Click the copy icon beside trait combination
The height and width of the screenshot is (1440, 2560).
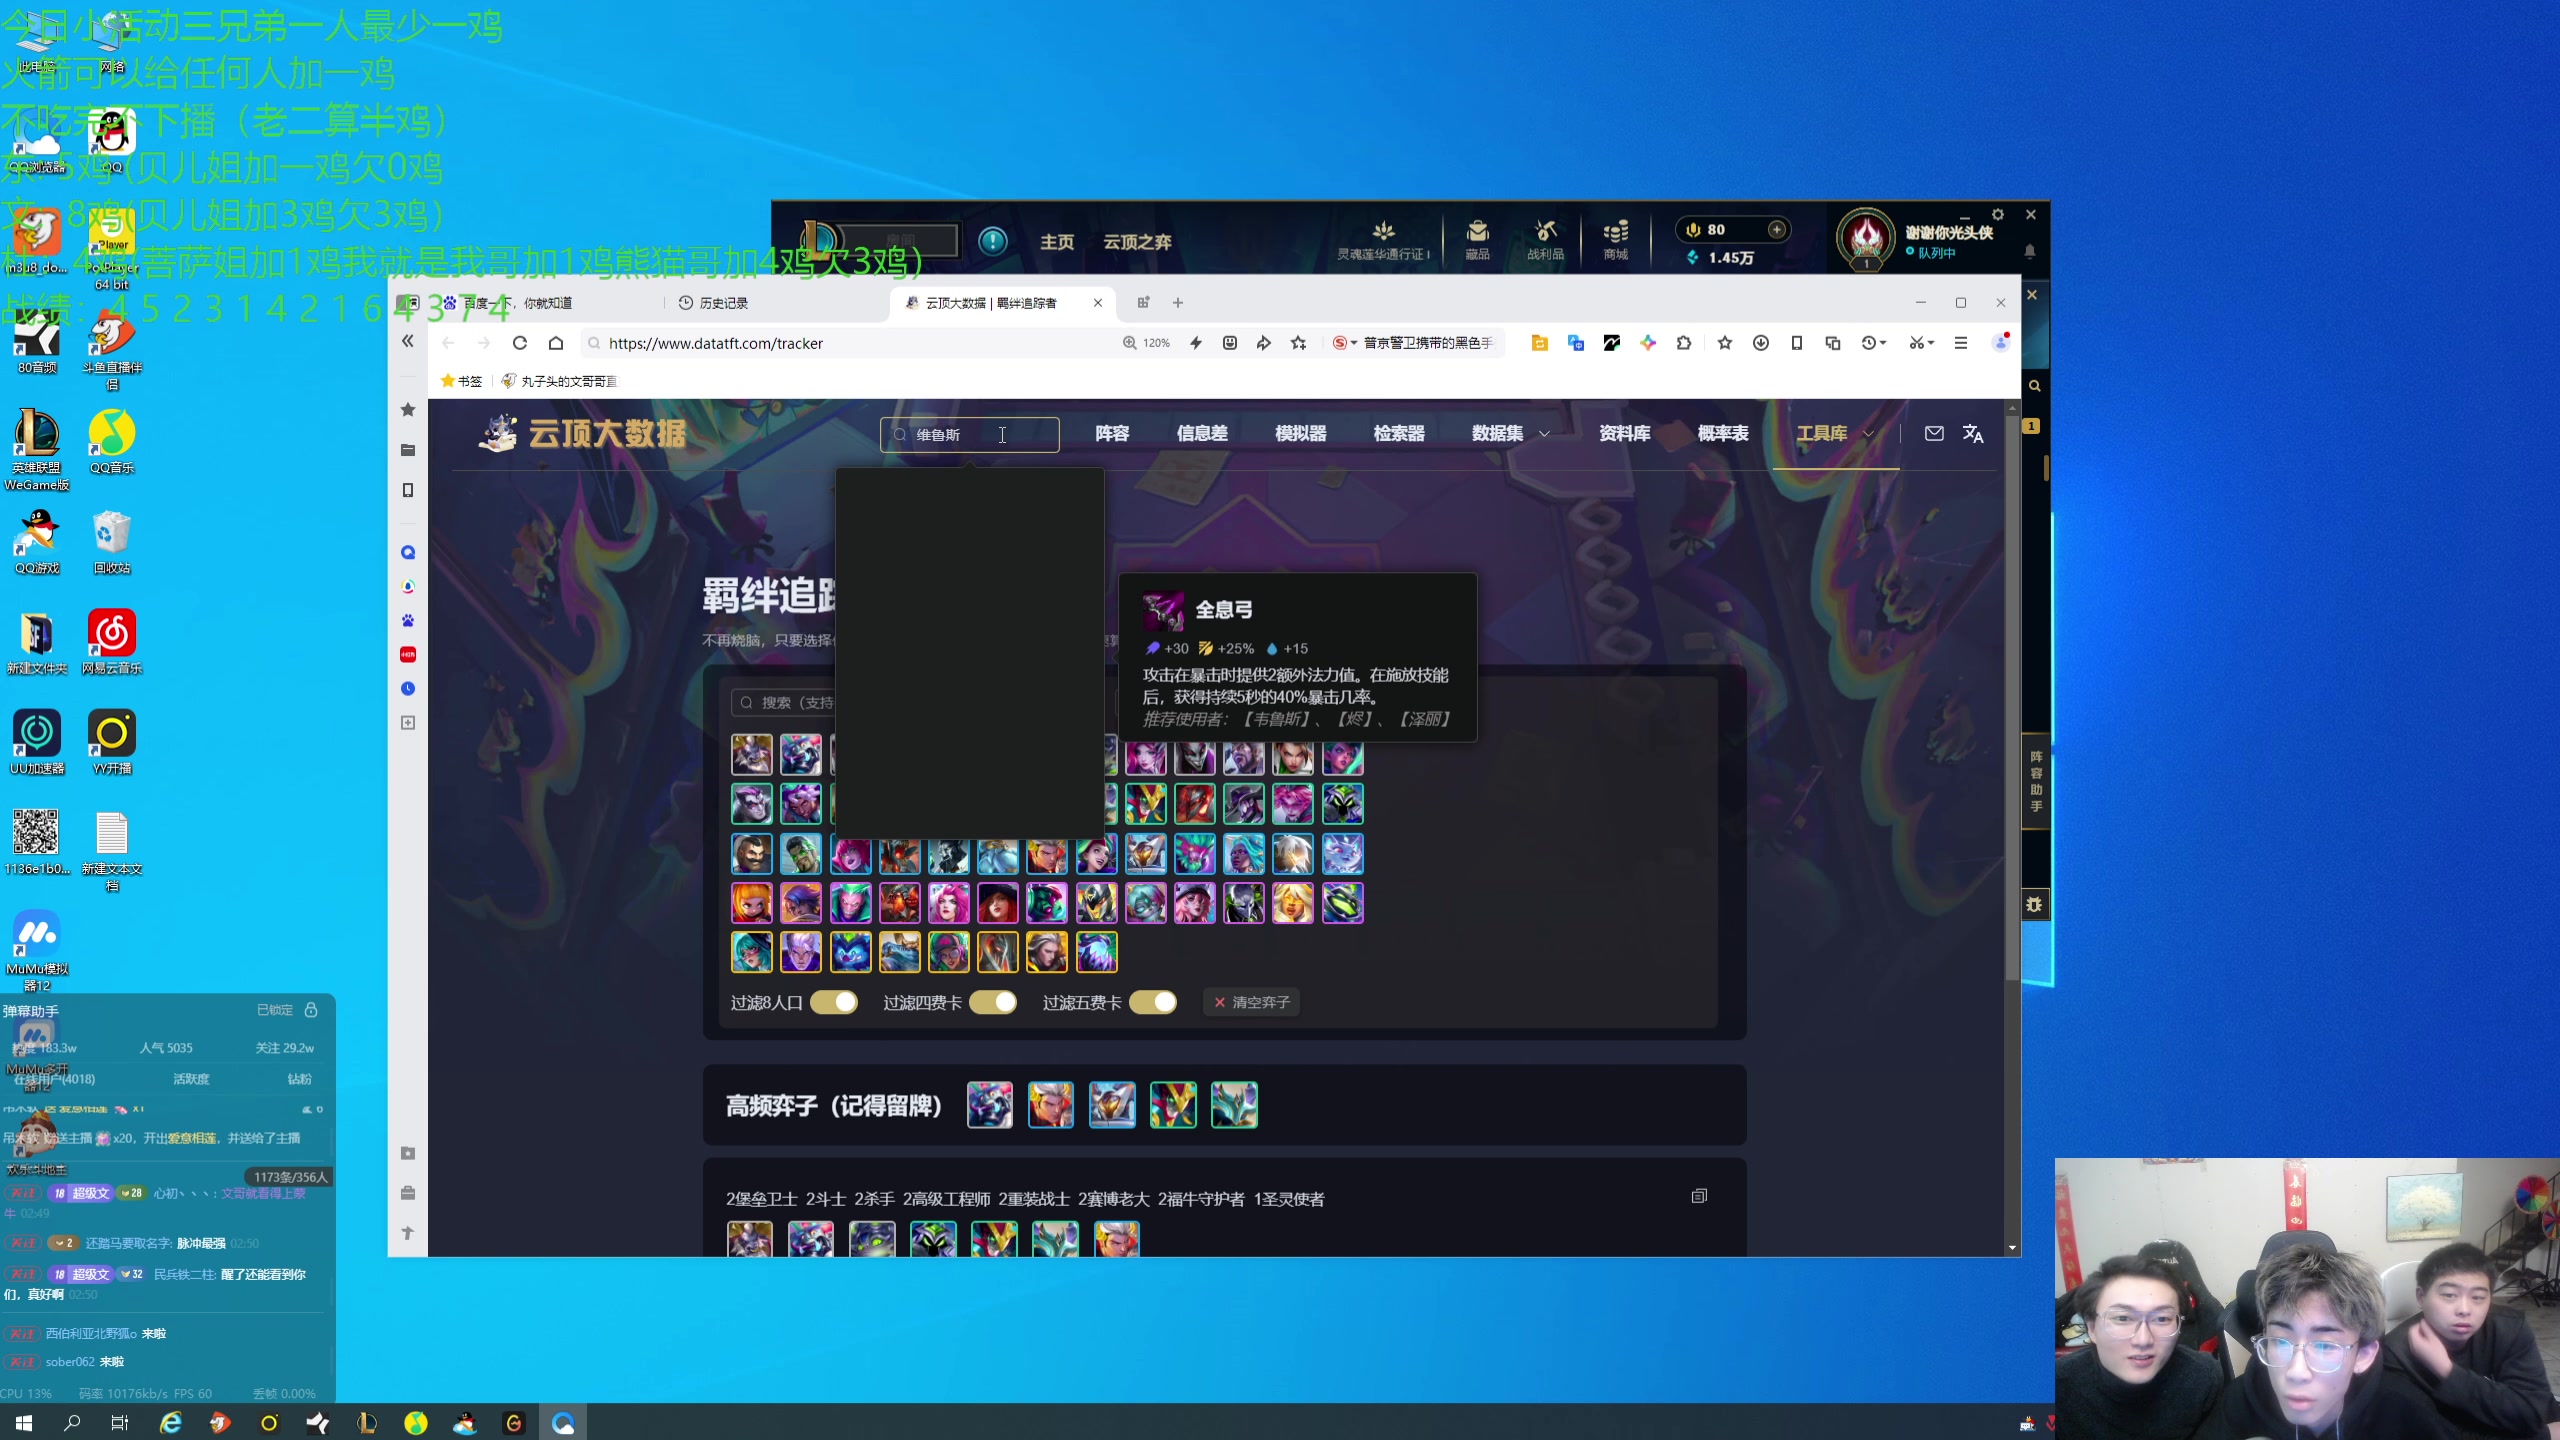coord(1699,1196)
